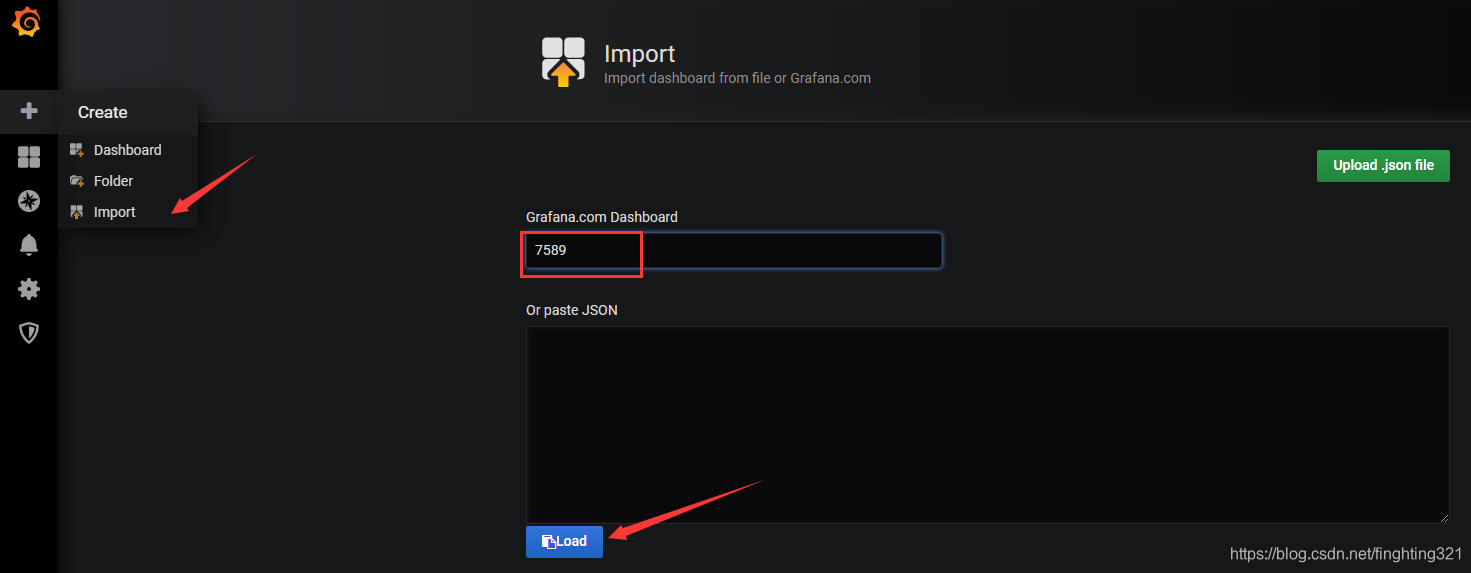
Task: Click the paste icon inside Load button
Action: (x=548, y=542)
